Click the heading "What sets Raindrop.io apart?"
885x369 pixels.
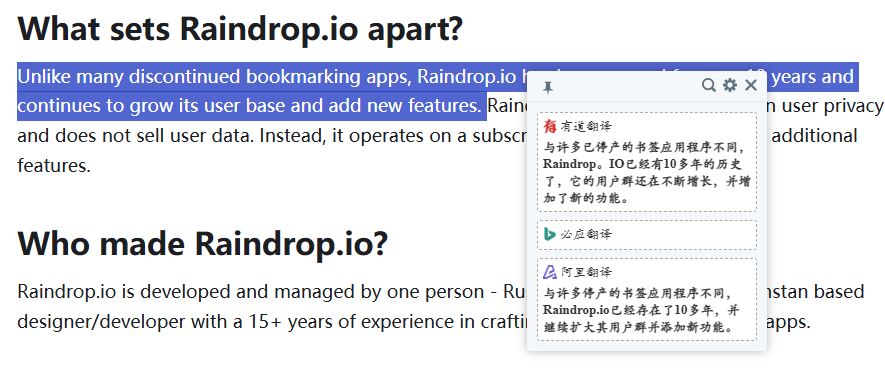240,29
